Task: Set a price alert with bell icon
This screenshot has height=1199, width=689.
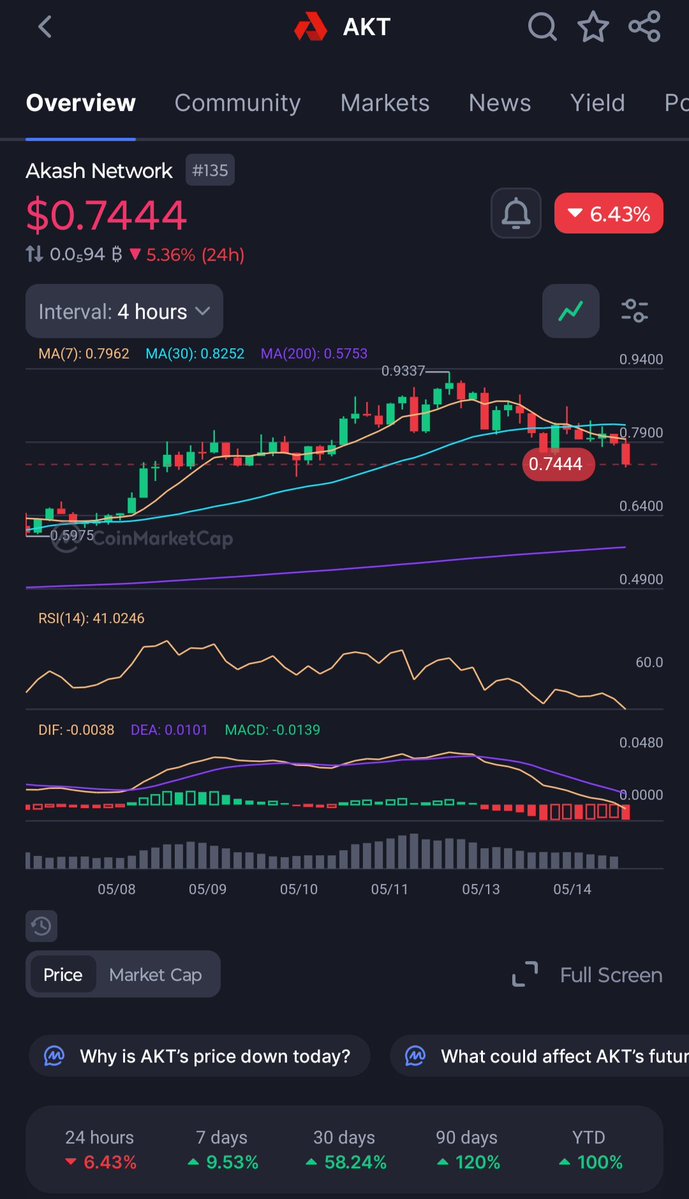Action: 516,213
